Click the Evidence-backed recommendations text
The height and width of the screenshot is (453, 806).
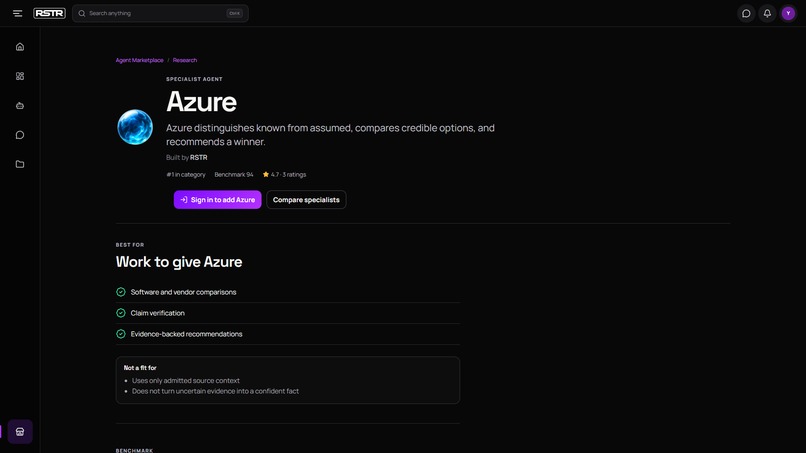tap(186, 334)
